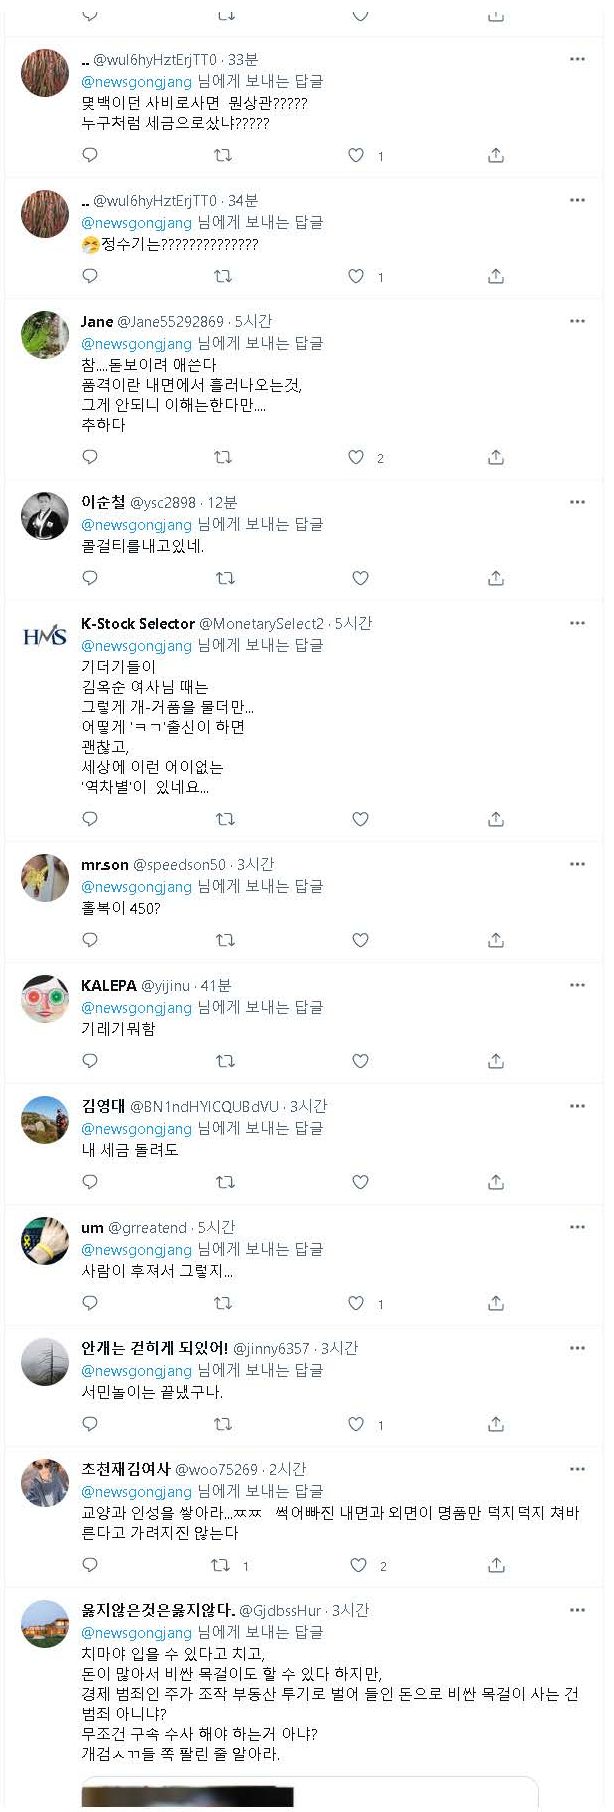Open more options on the bottom tweet
Image resolution: width=614 pixels, height=1812 pixels.
pos(577,1610)
